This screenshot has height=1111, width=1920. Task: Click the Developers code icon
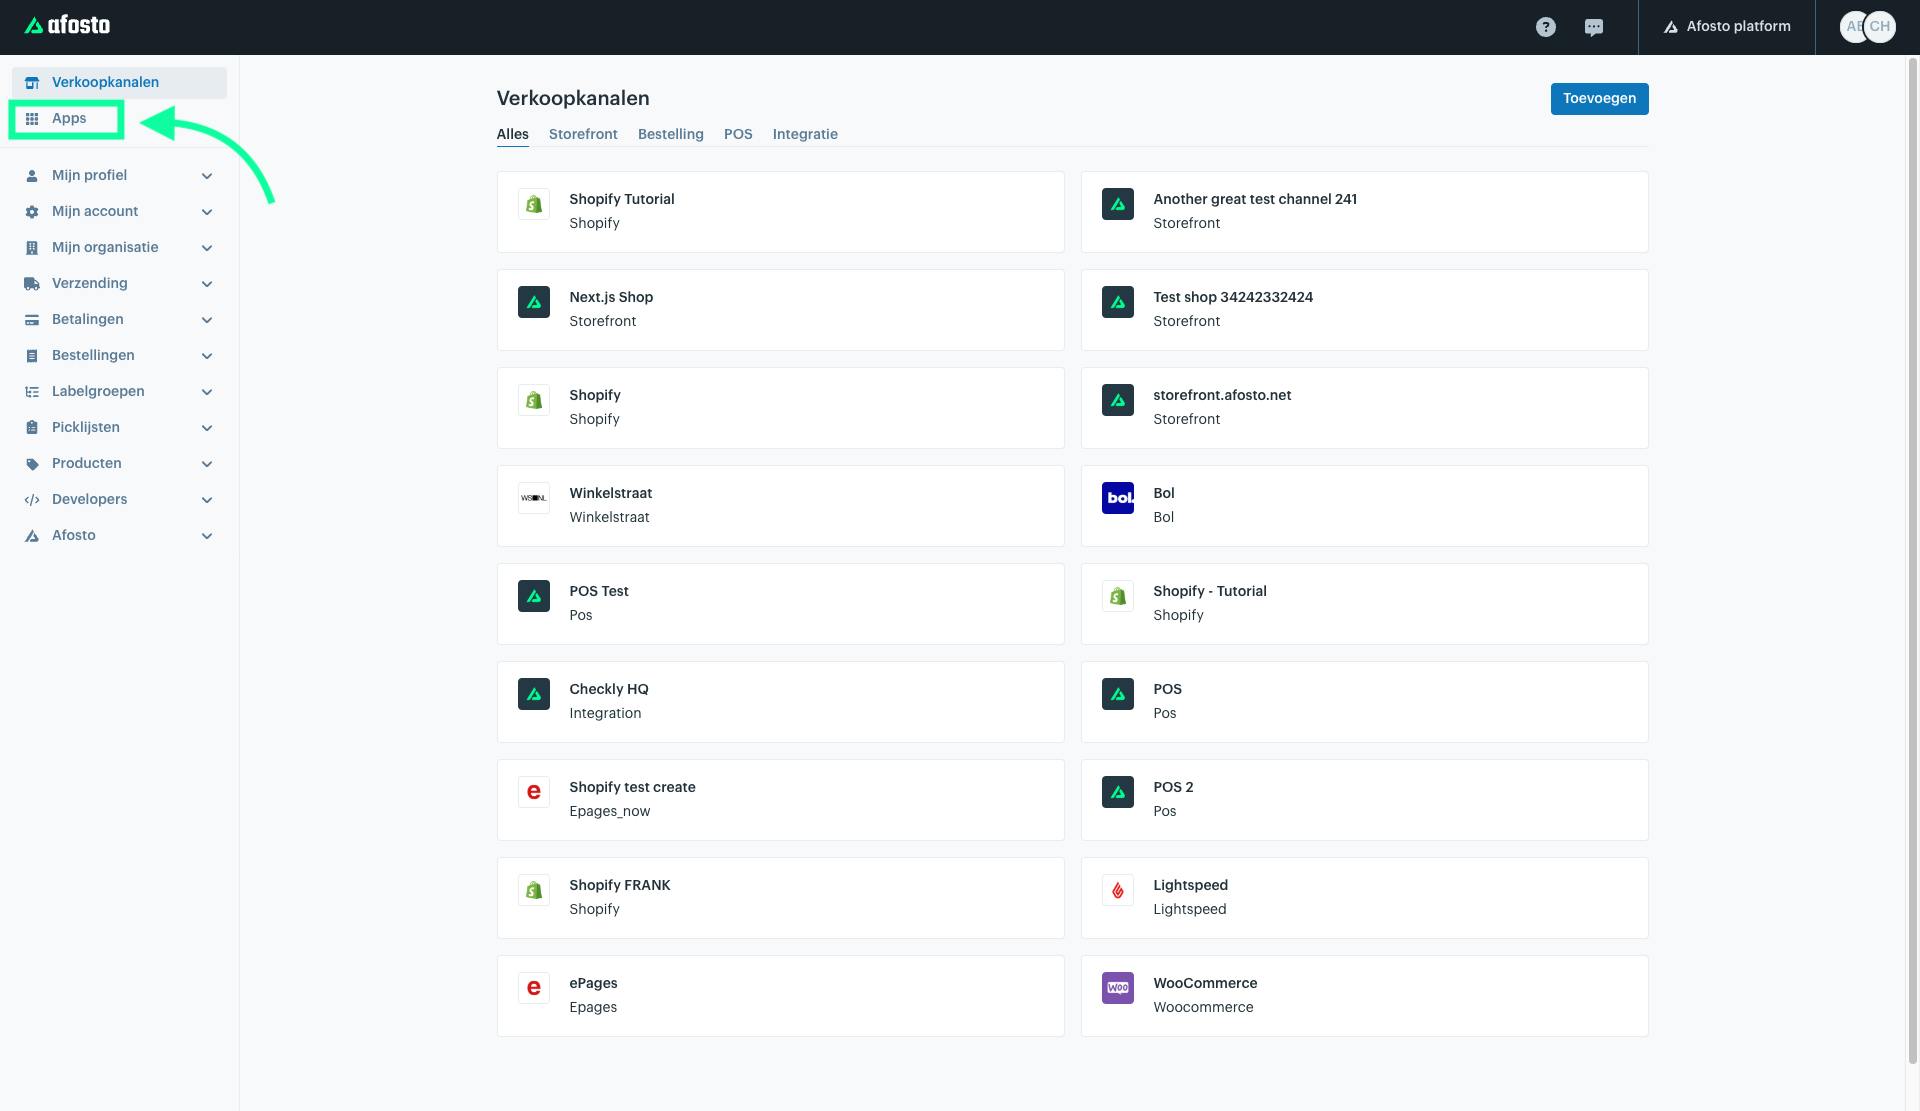point(32,500)
